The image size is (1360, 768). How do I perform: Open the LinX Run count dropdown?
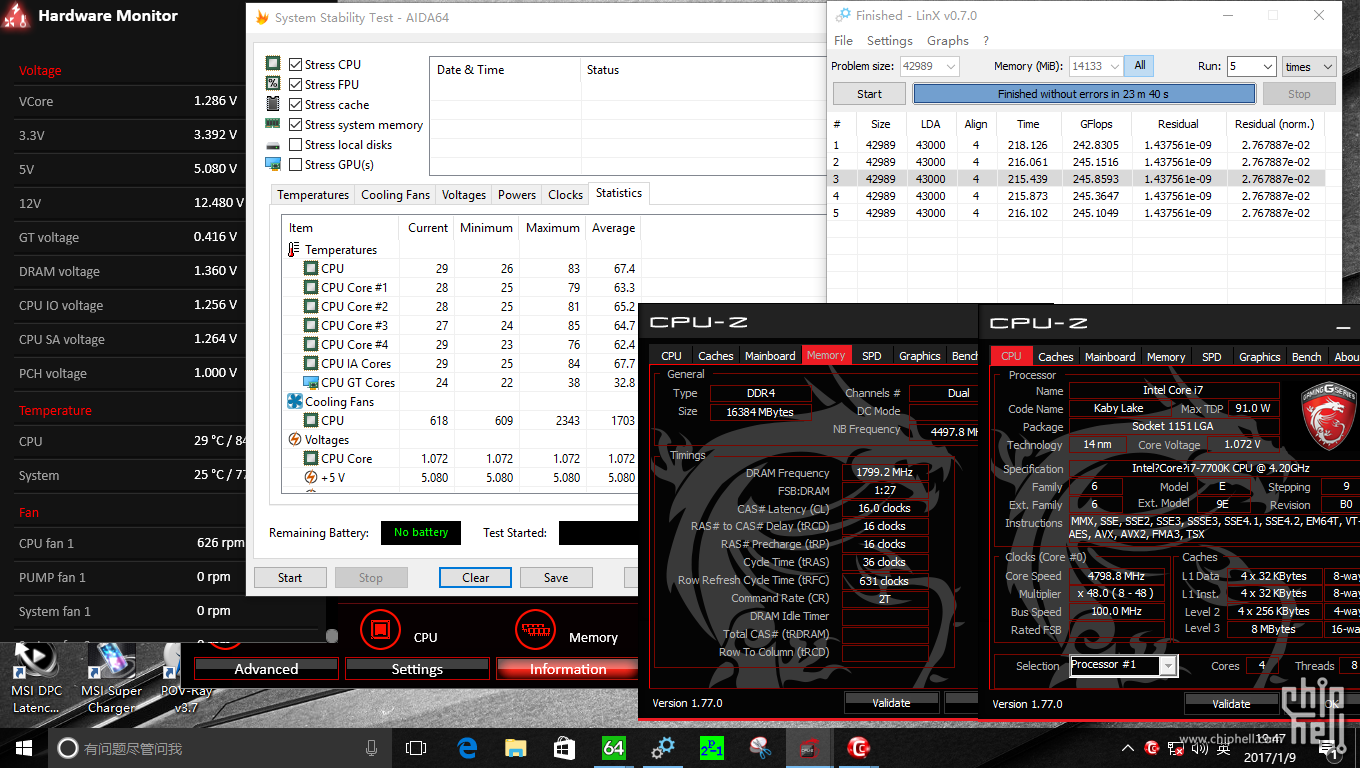tap(1266, 66)
